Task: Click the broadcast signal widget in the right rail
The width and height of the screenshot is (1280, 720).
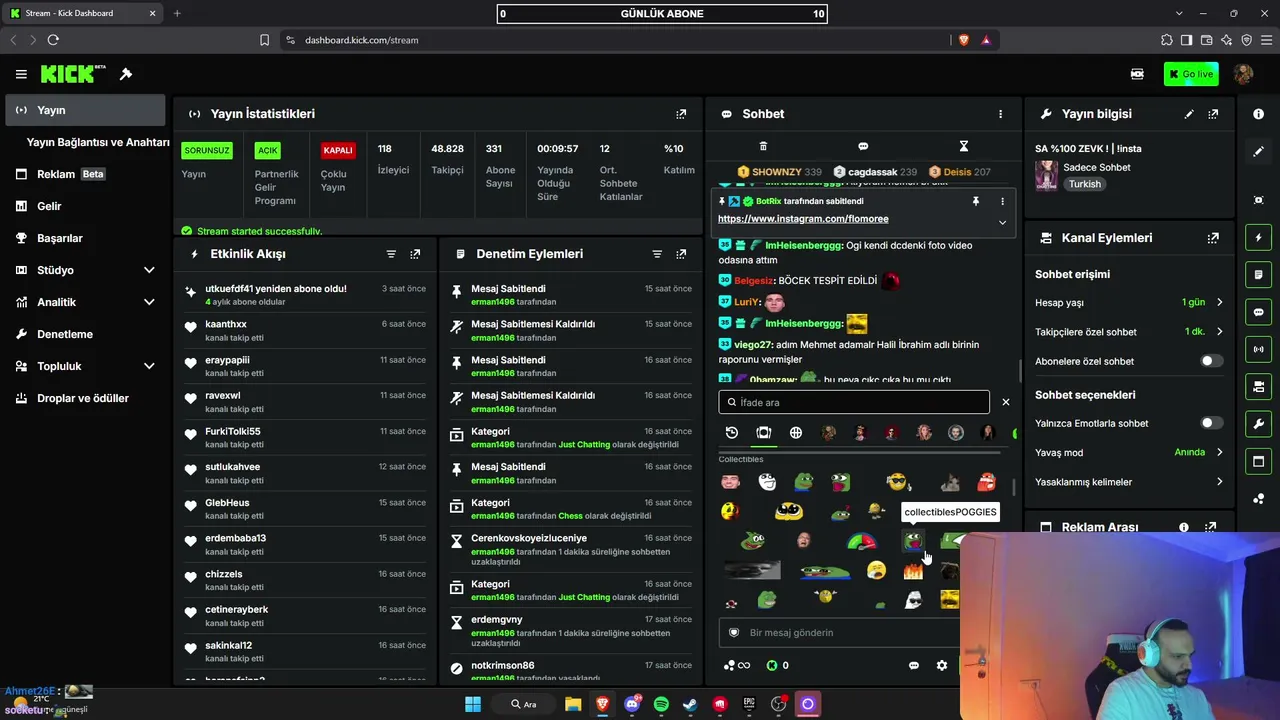Action: (1258, 349)
